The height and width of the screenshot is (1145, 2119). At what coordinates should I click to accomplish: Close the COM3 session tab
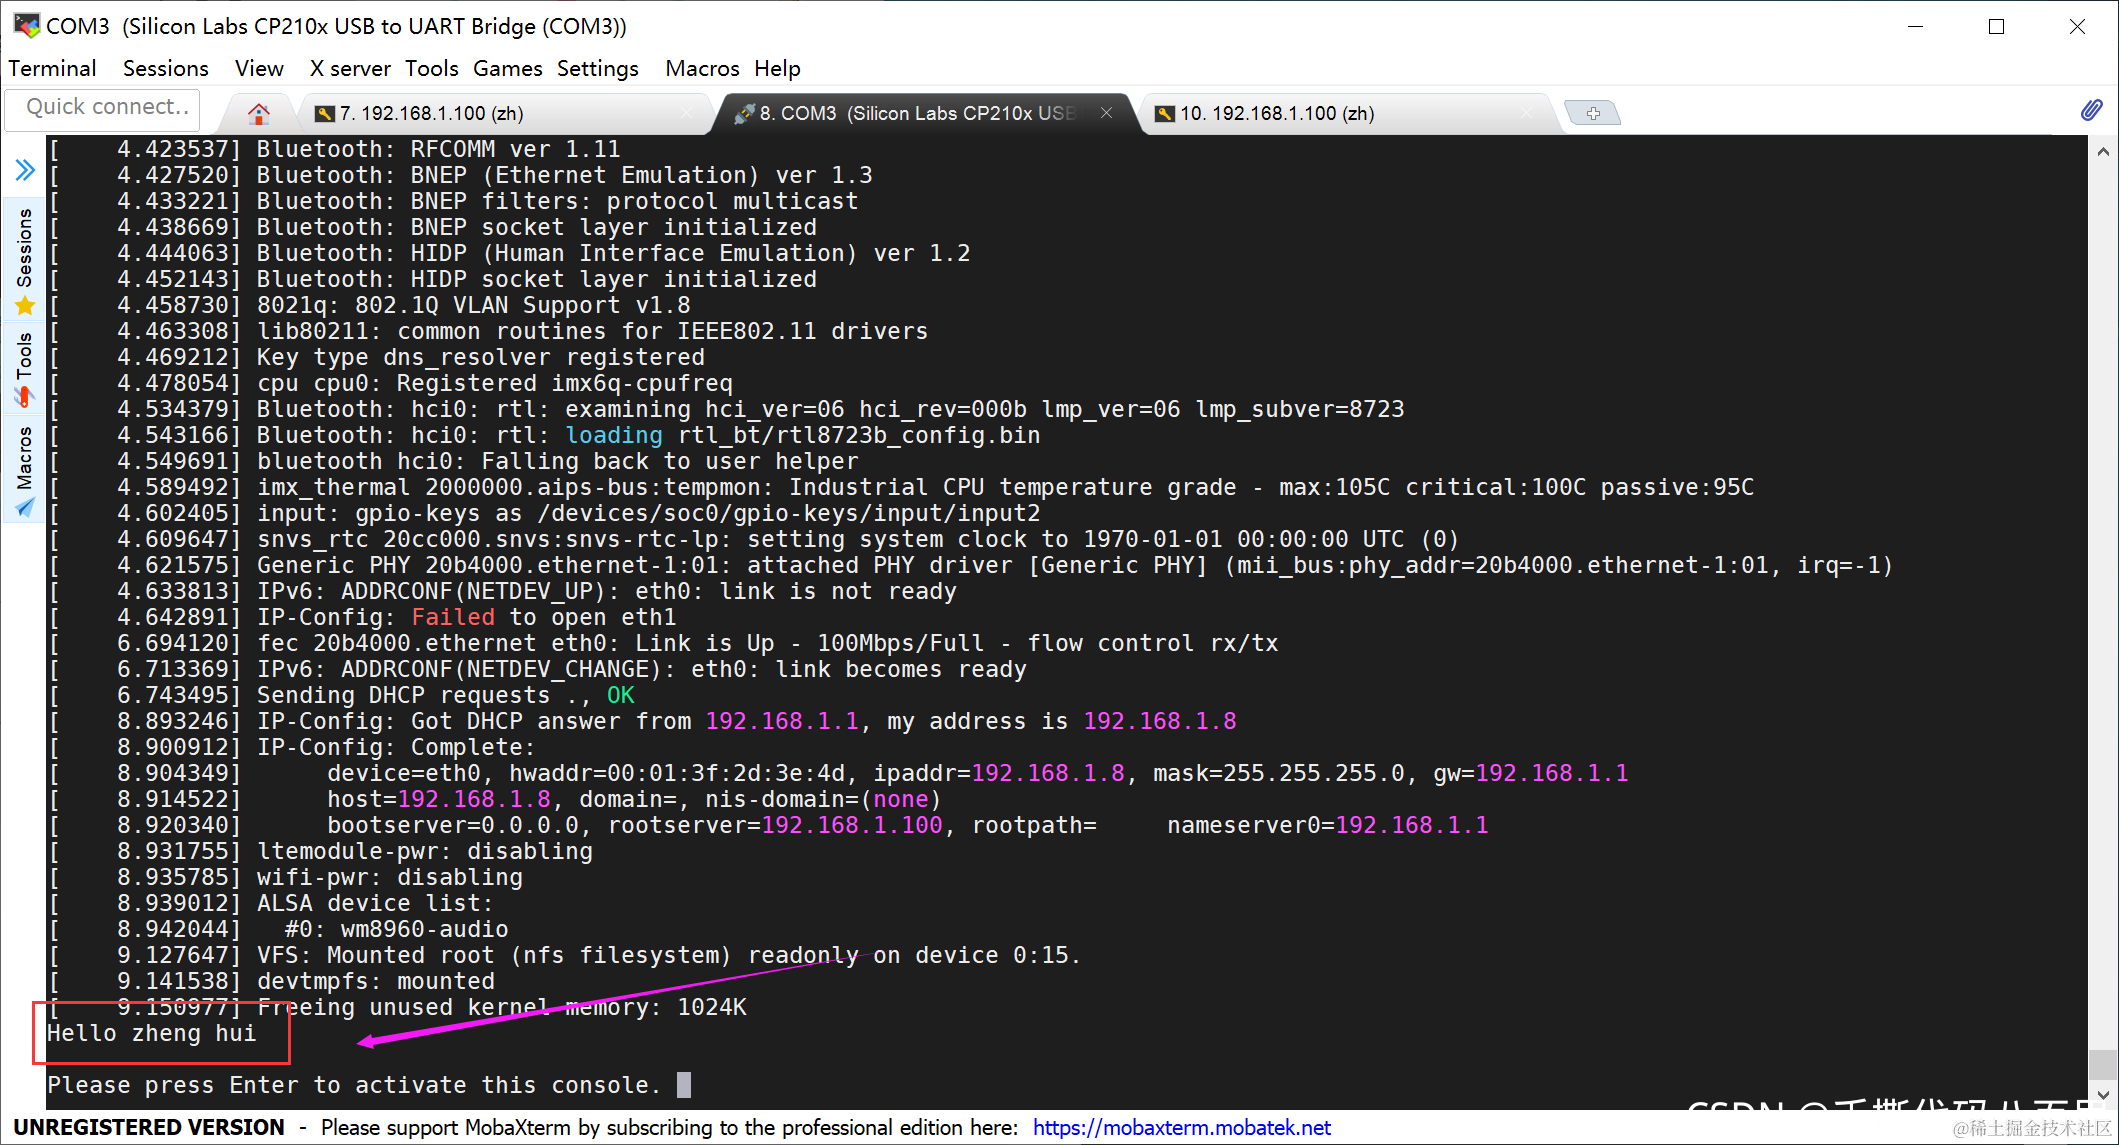coord(1106,113)
